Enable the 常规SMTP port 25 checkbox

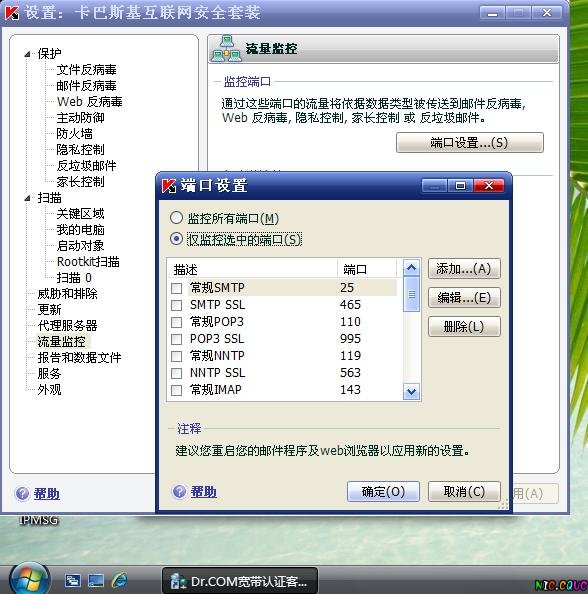pos(177,288)
